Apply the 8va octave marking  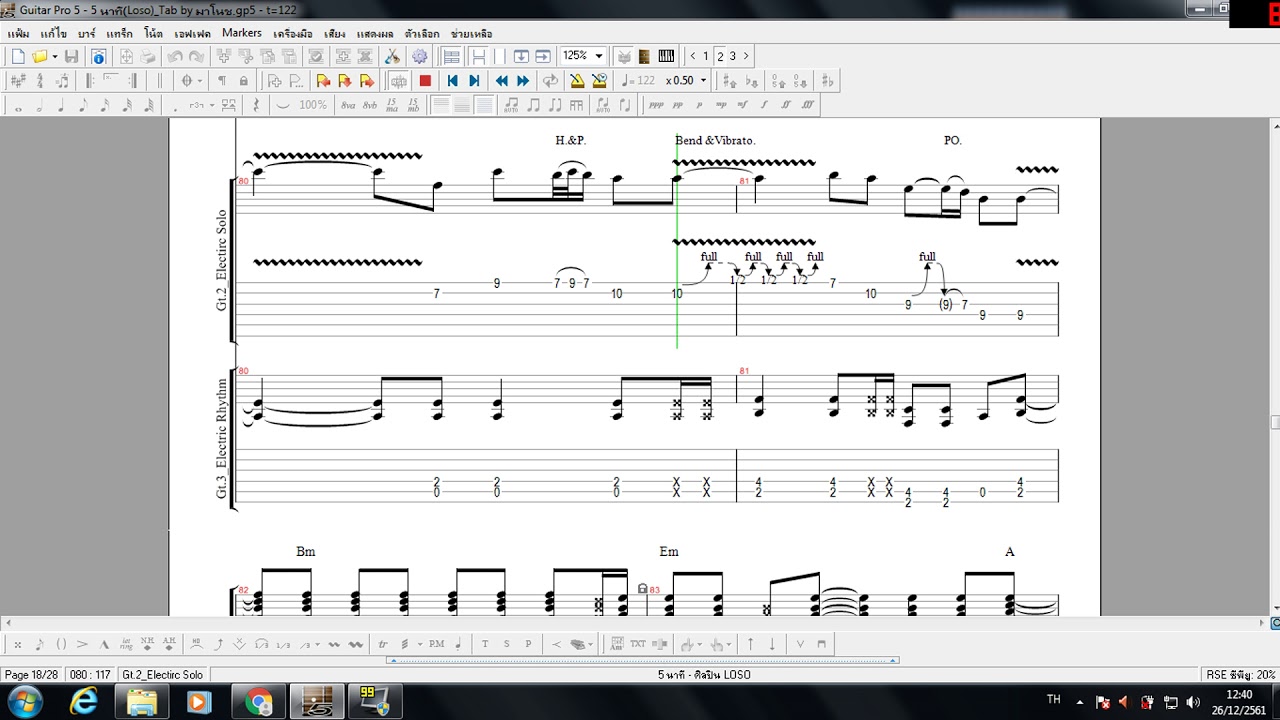click(348, 105)
